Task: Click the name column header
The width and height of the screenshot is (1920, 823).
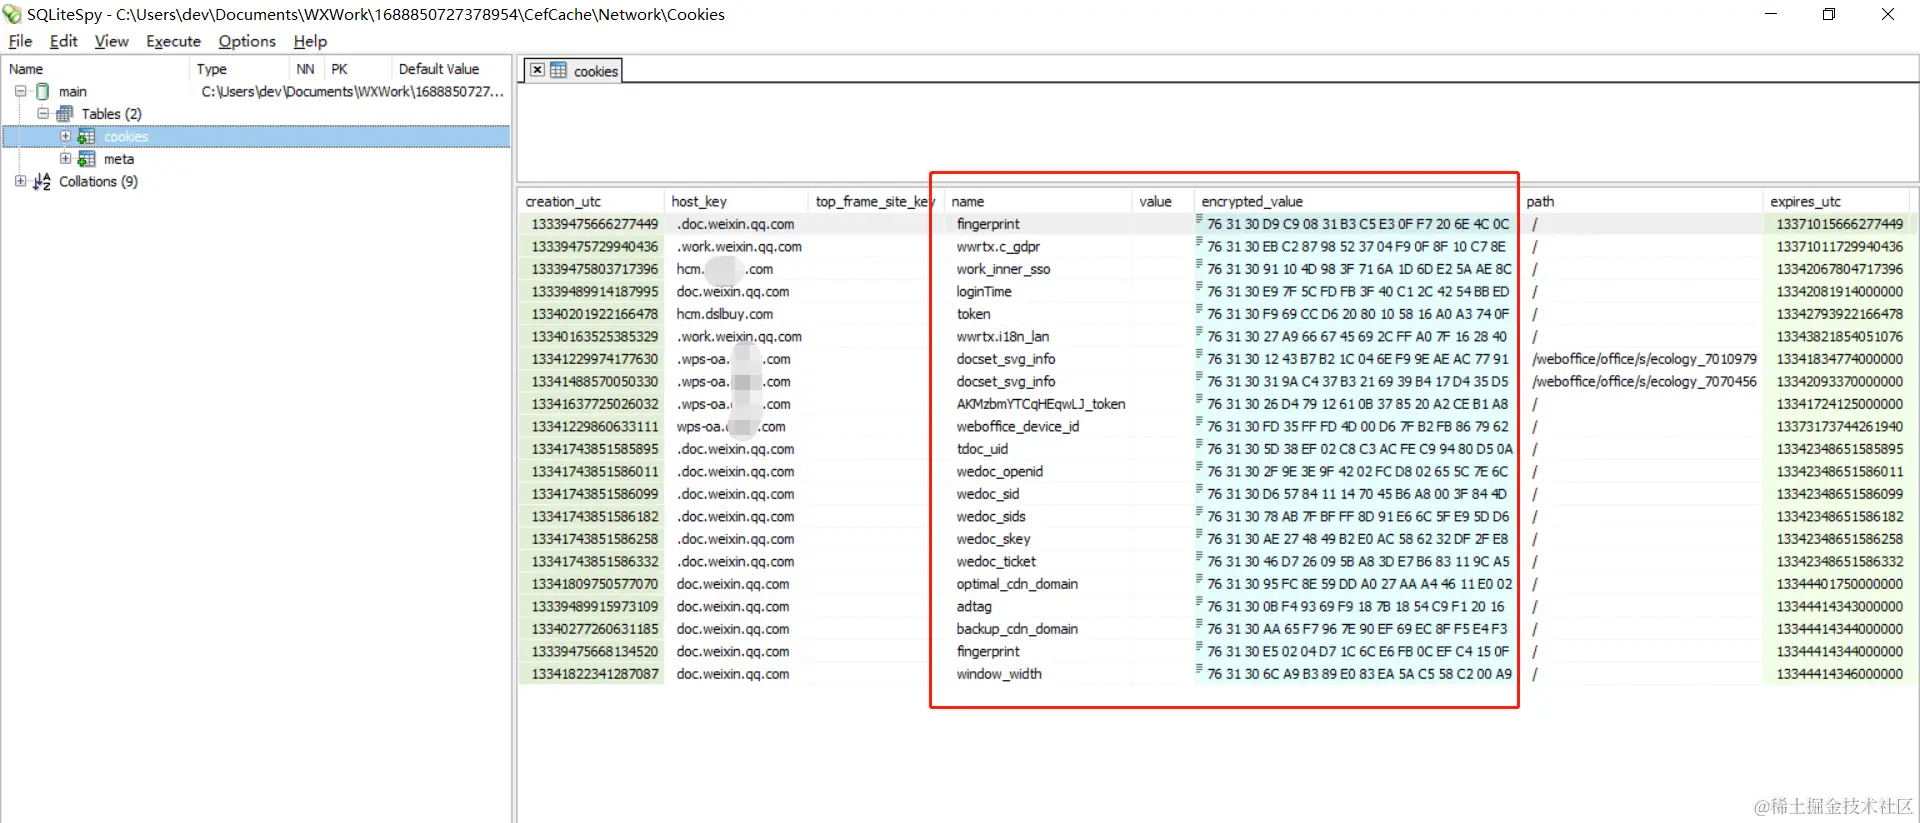Action: pyautogui.click(x=1037, y=201)
